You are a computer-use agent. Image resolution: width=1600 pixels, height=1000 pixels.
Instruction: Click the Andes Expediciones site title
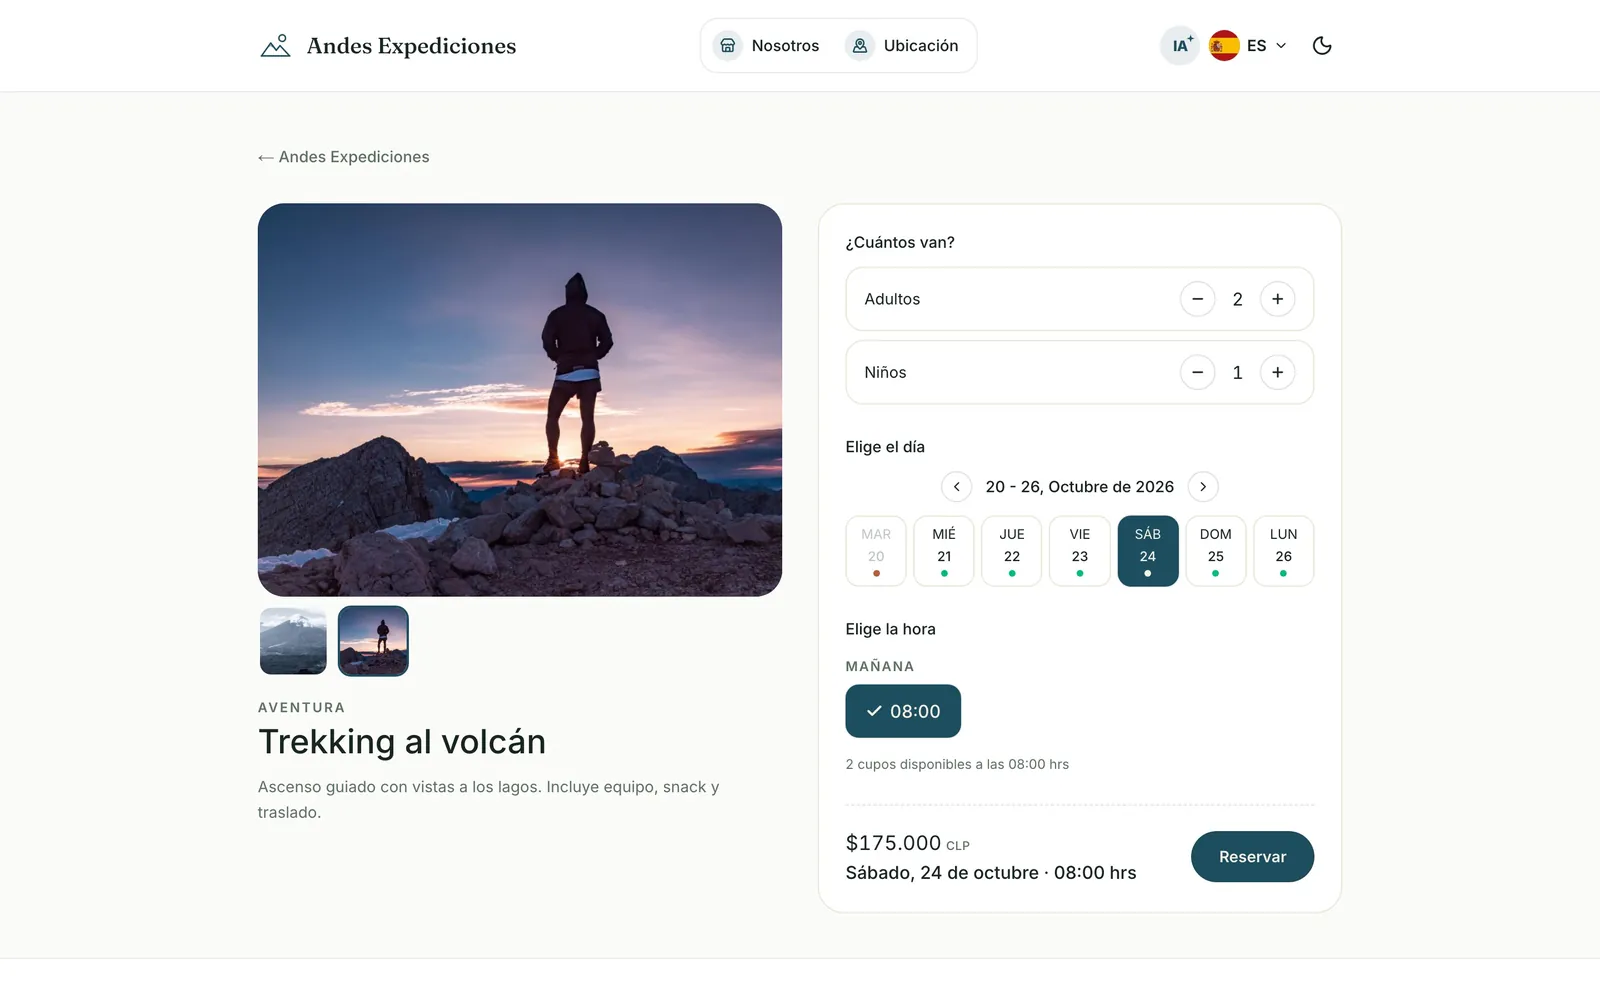click(411, 46)
